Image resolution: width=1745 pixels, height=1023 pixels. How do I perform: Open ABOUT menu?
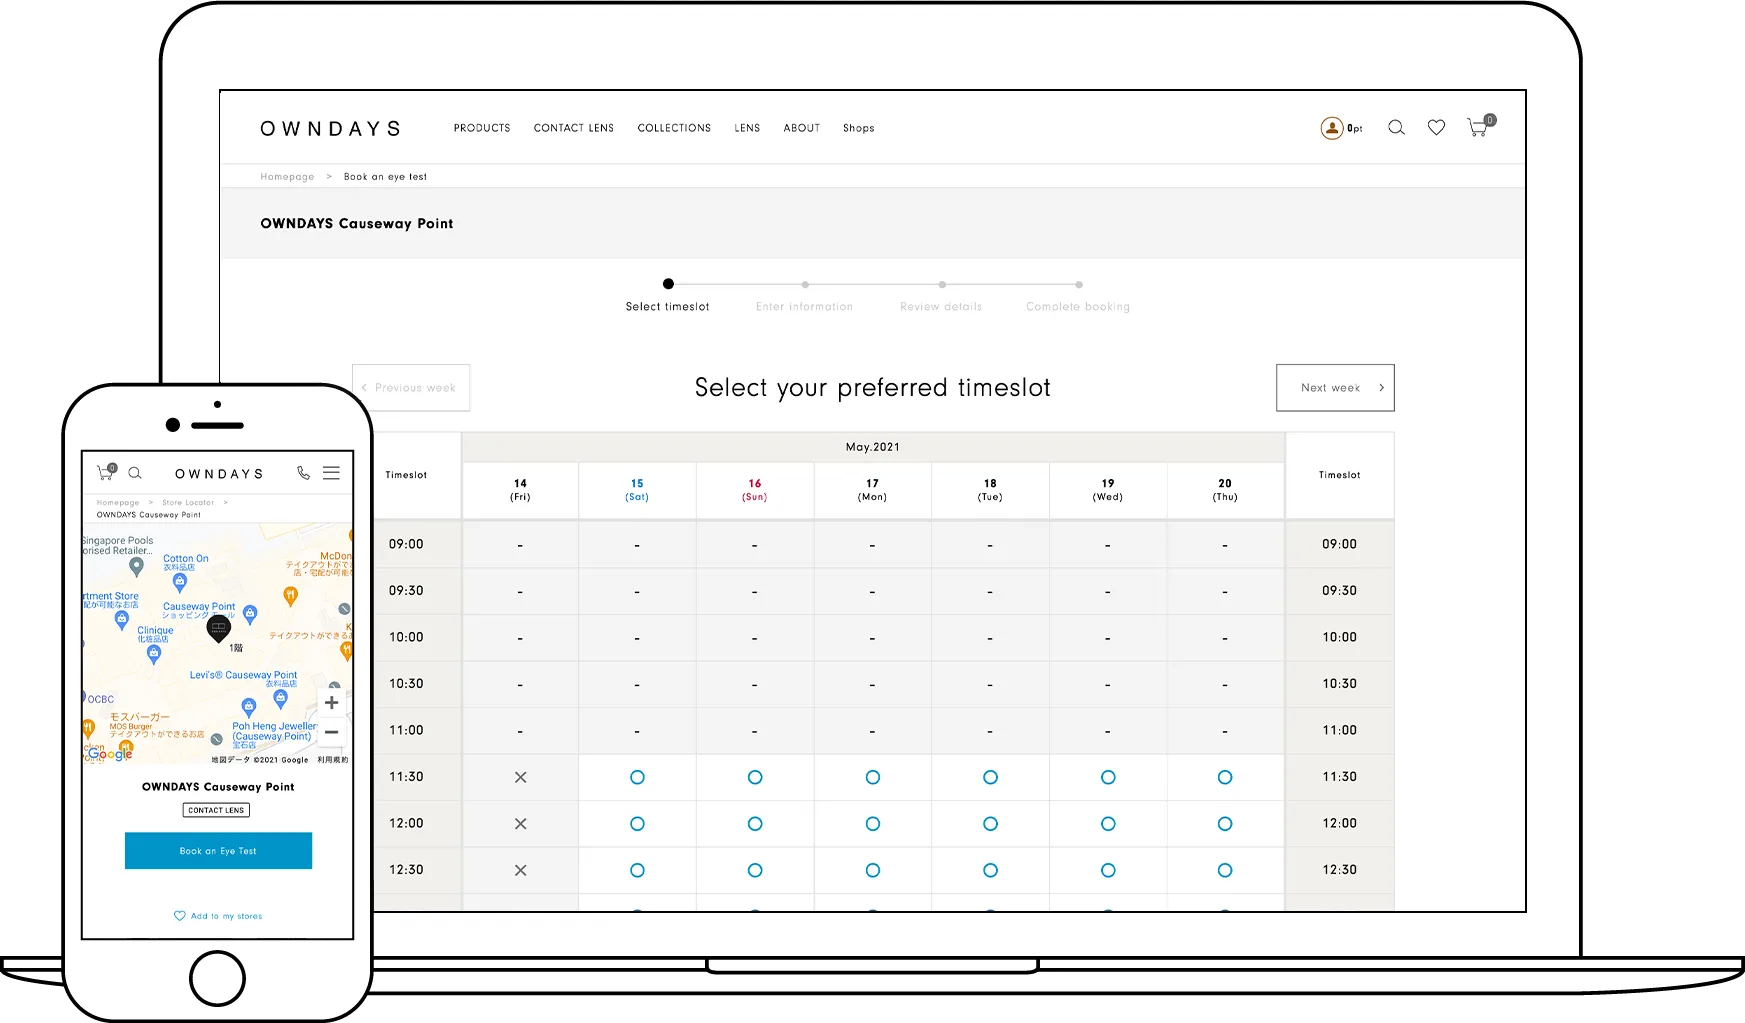[x=802, y=128]
